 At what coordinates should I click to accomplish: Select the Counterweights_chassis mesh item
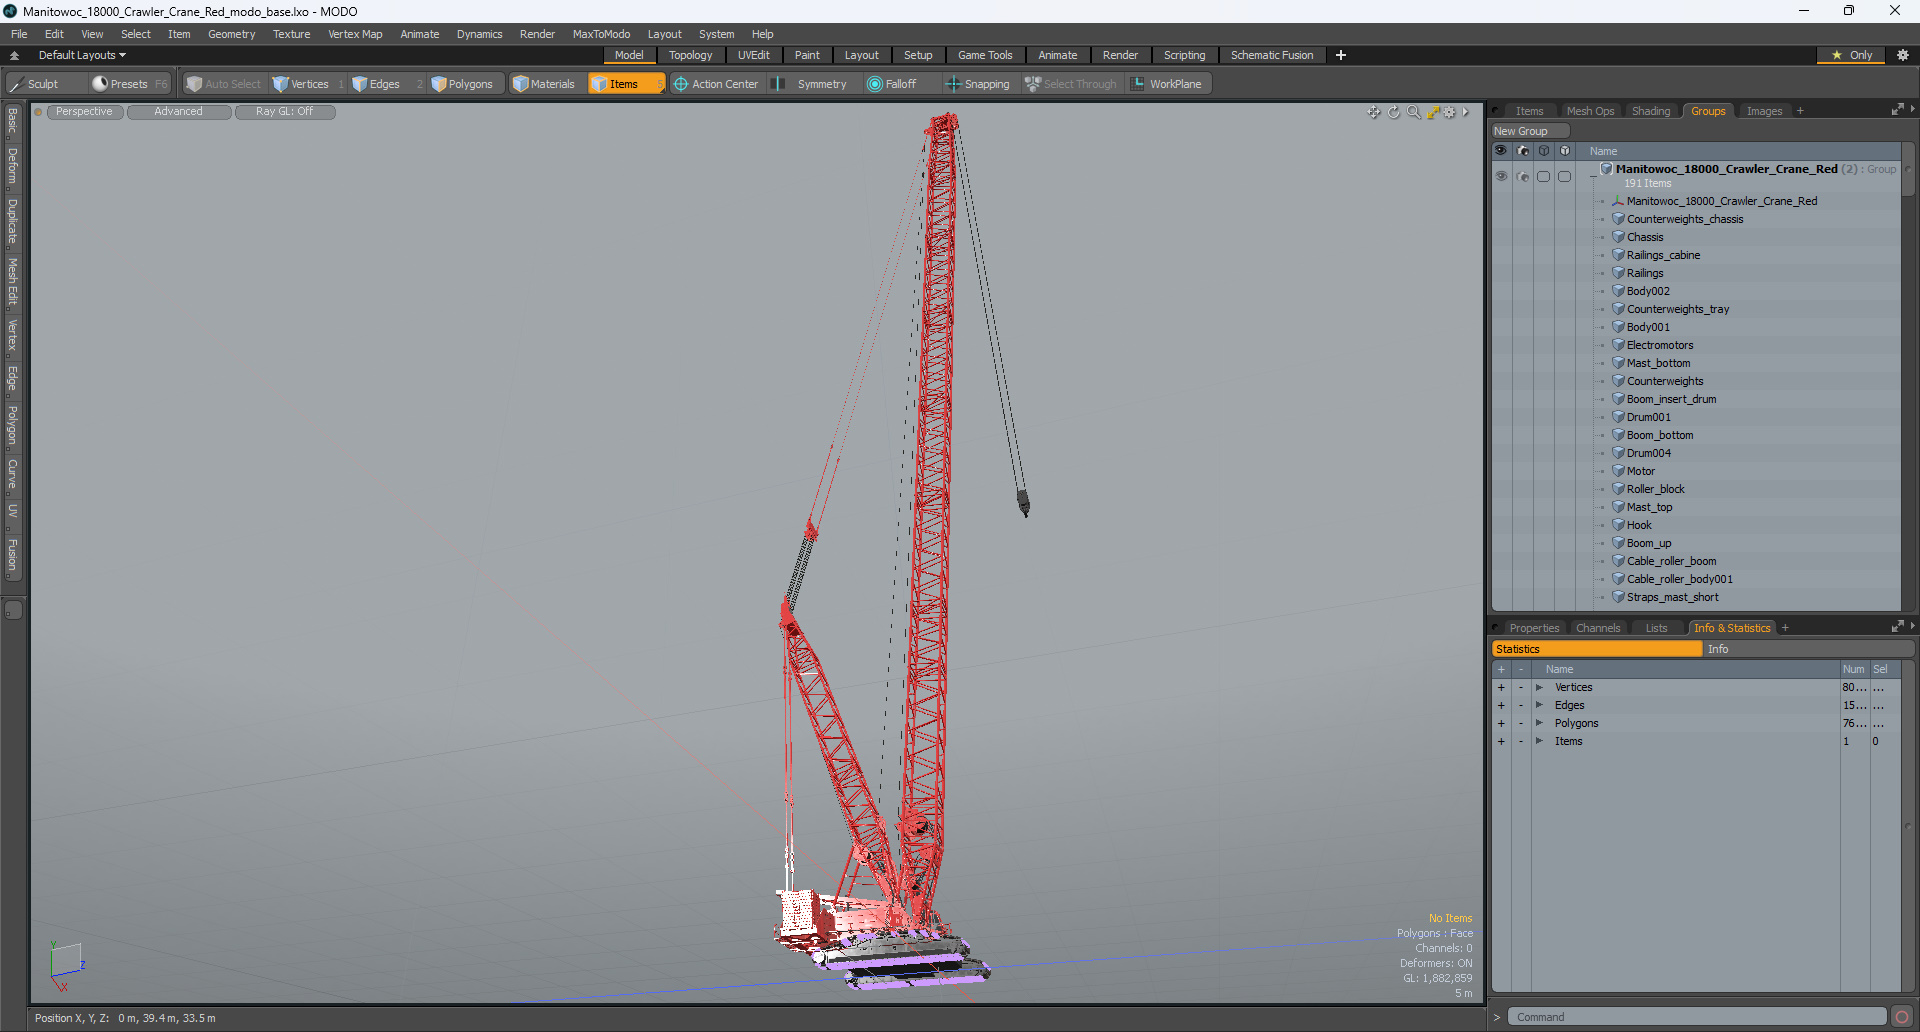click(x=1684, y=219)
